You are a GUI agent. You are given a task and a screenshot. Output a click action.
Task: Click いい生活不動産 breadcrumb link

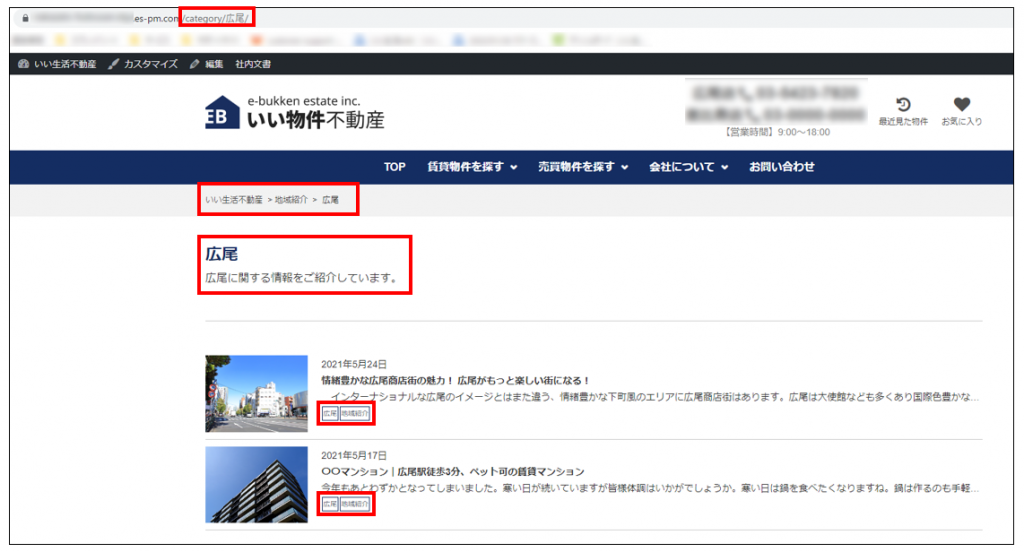point(234,200)
